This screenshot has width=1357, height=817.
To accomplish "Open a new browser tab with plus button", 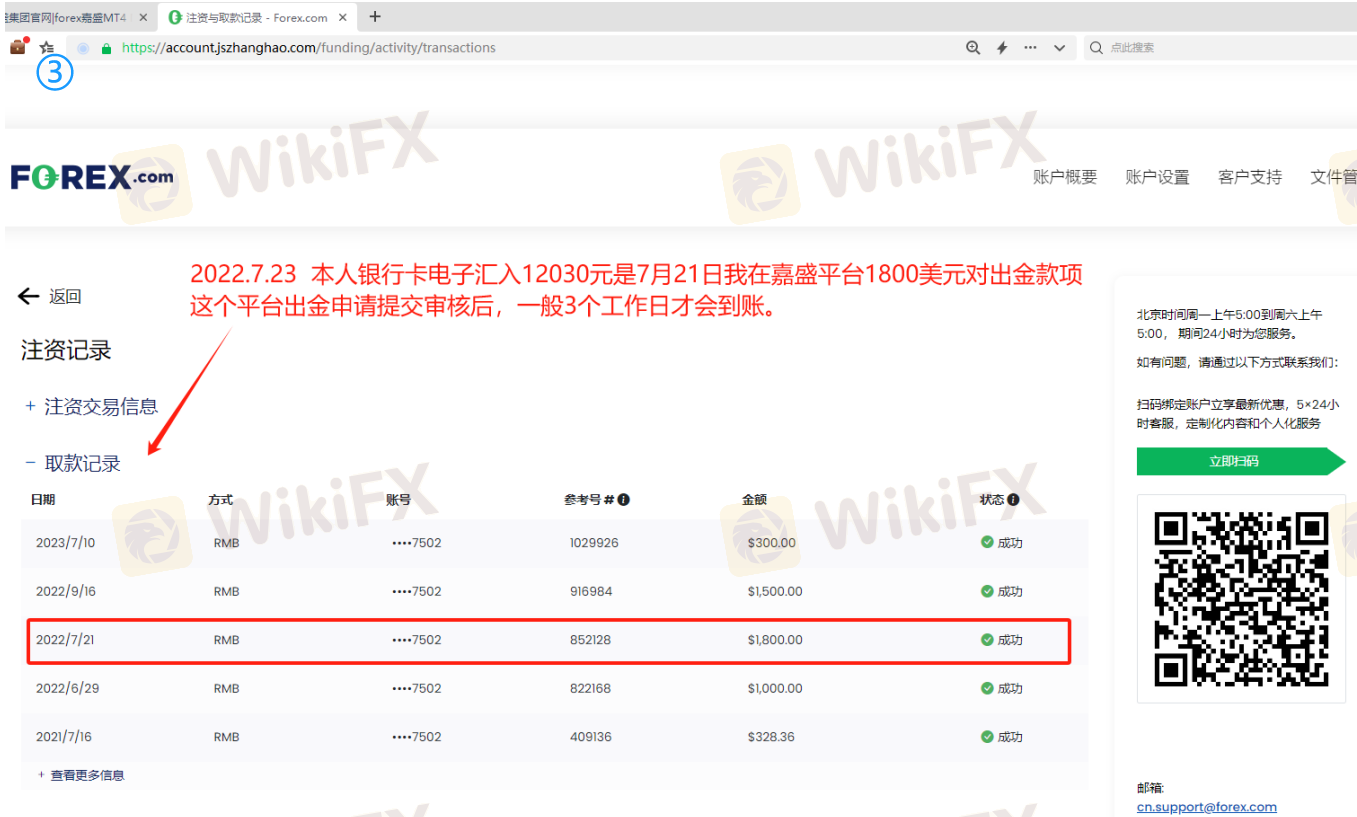I will (x=375, y=16).
